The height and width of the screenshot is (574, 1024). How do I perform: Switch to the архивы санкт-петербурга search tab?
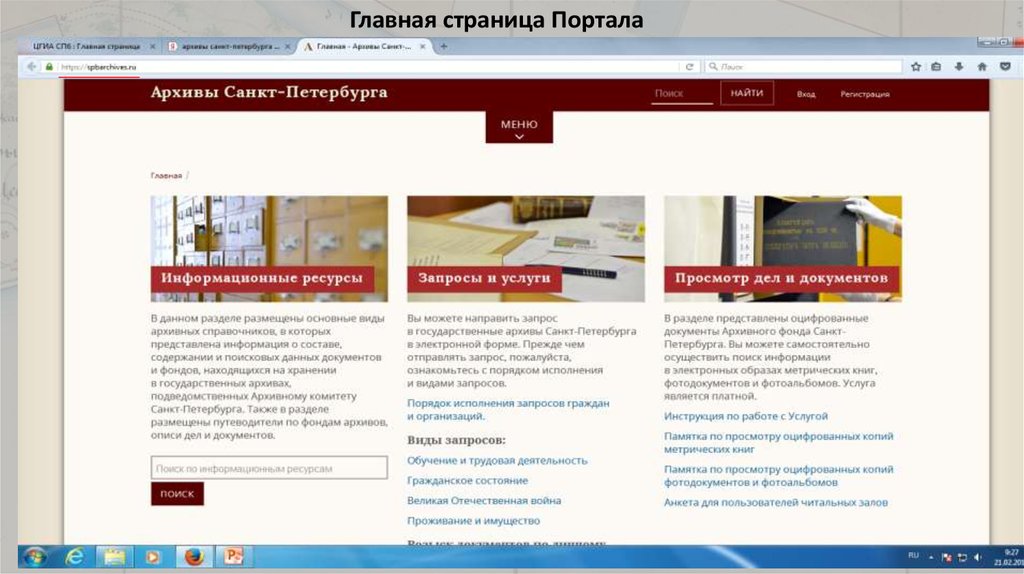coord(229,47)
